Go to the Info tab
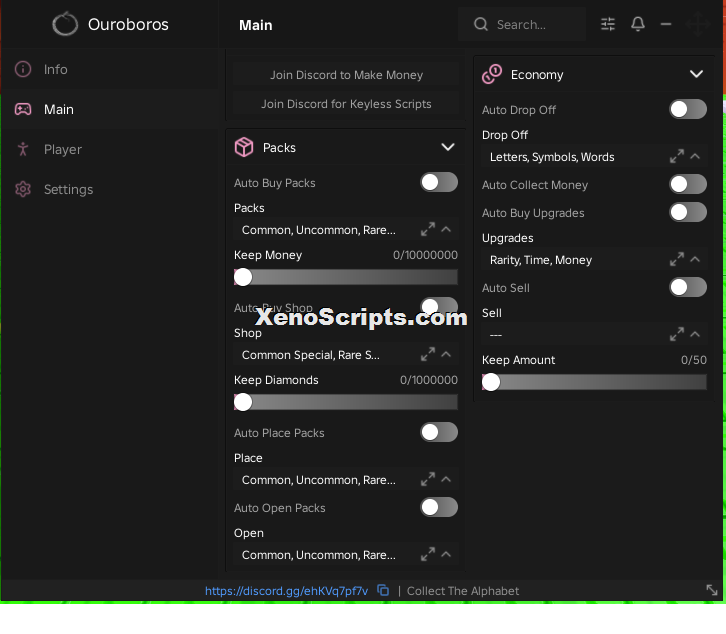 coord(109,69)
